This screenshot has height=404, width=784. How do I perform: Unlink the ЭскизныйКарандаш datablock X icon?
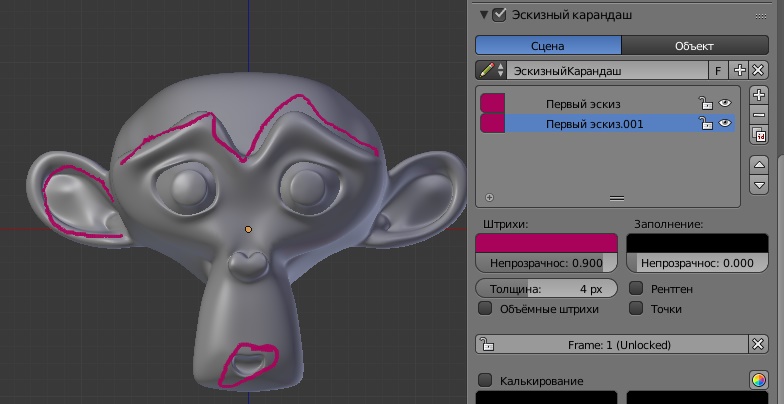[x=758, y=70]
